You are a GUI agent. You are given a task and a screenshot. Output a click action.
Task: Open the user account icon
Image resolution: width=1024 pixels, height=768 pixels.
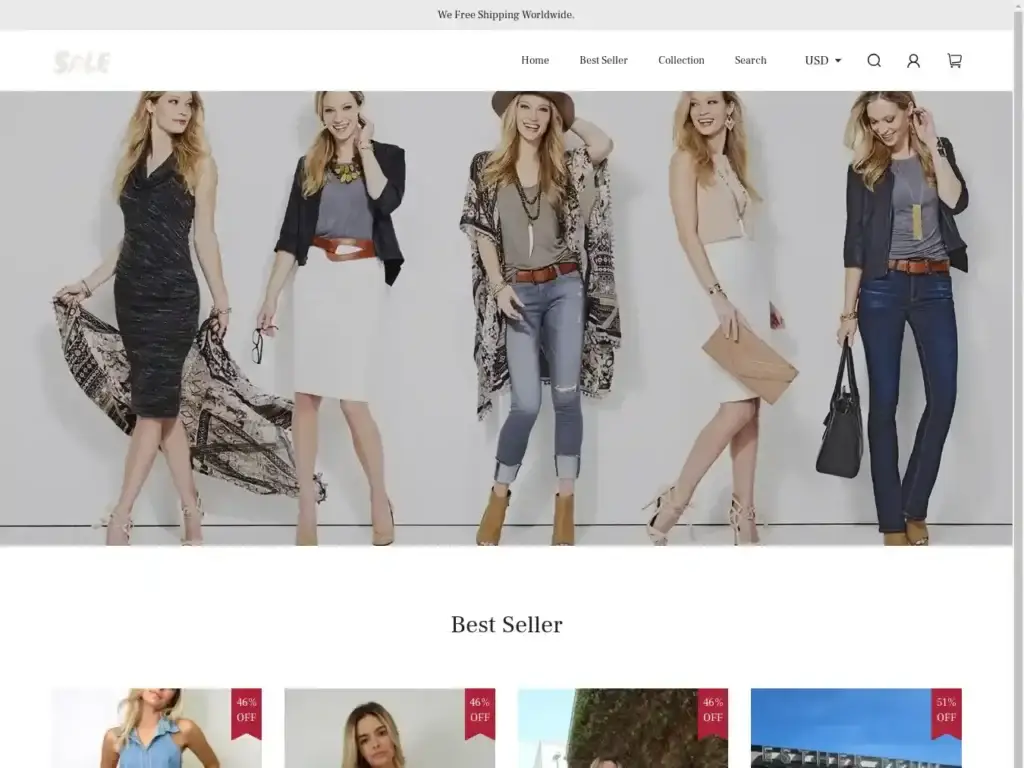pos(913,61)
